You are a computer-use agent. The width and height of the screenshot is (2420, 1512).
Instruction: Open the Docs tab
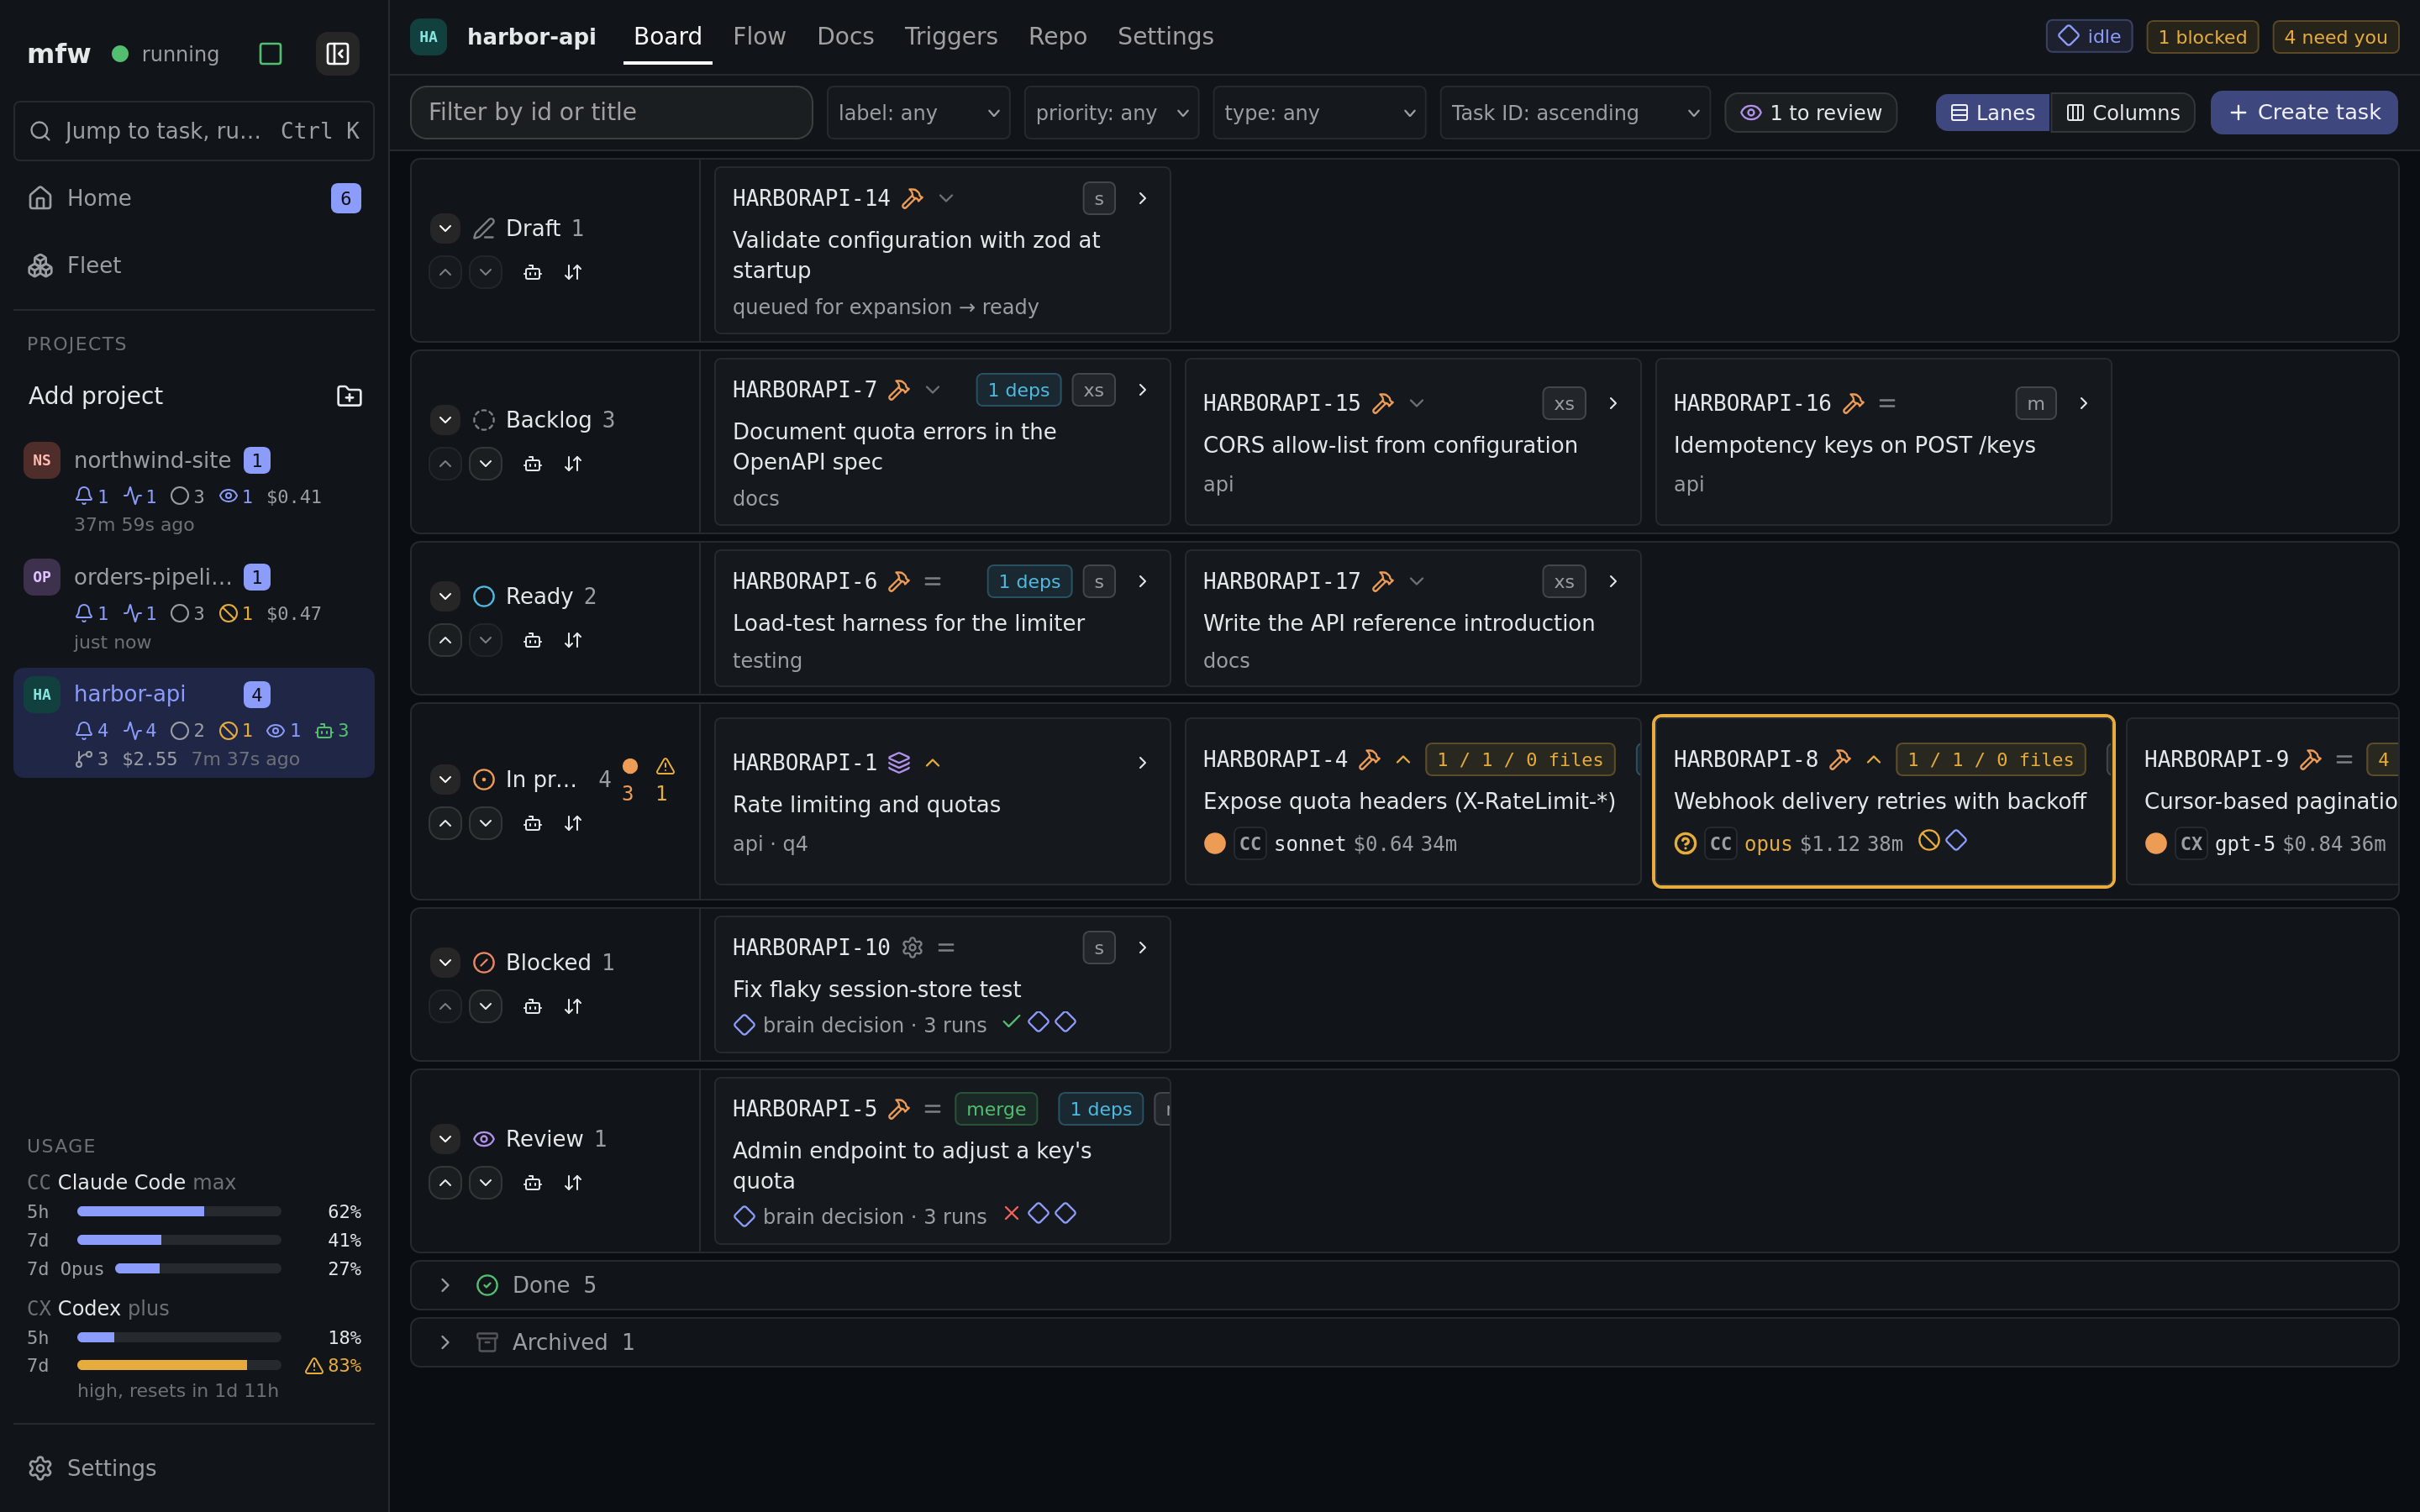click(845, 37)
